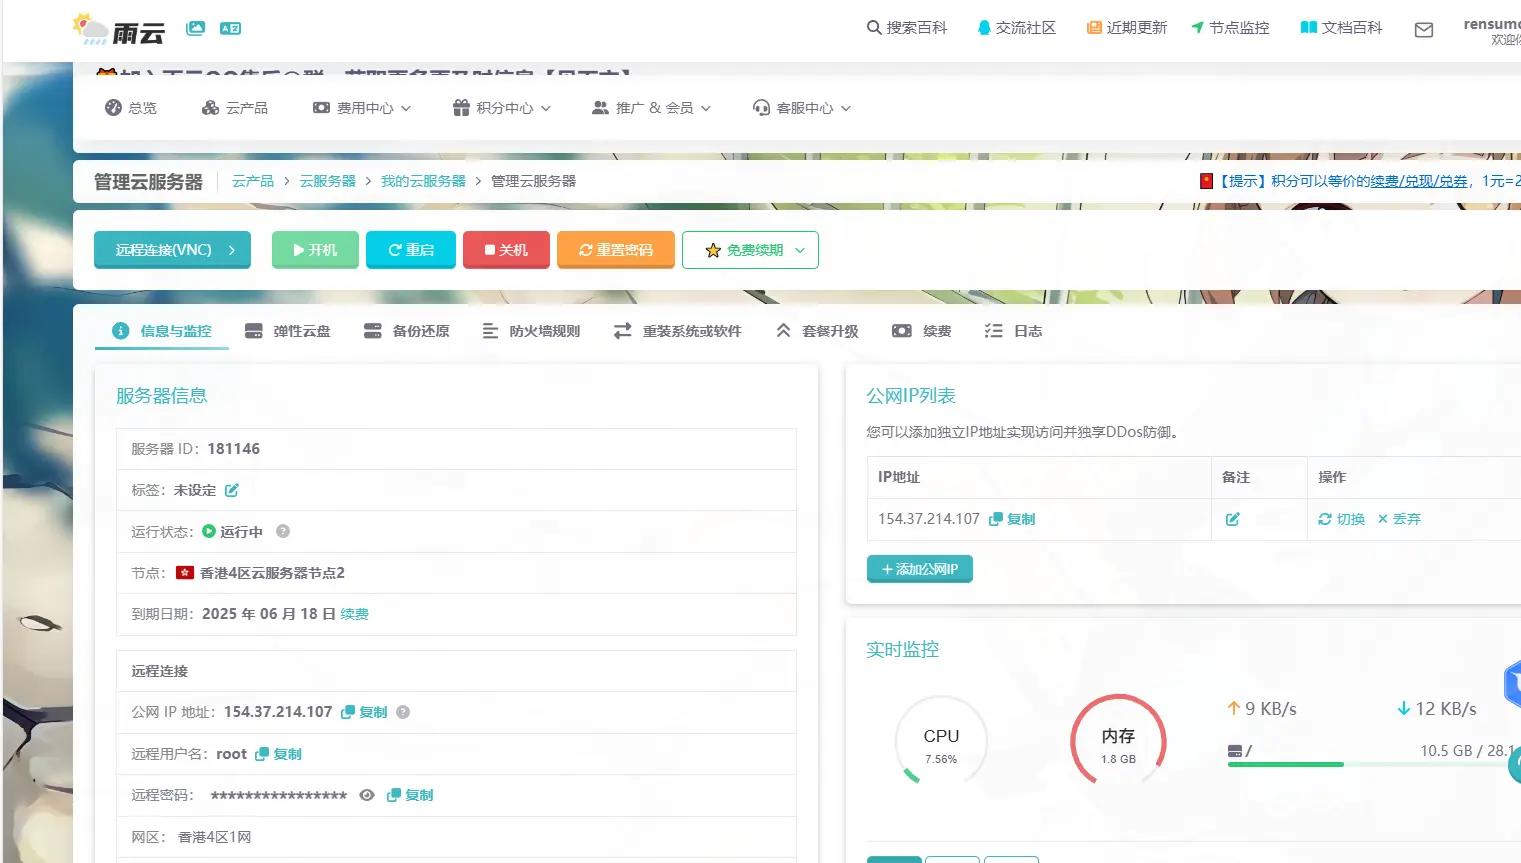Edit the server 标签 with the pencil icon
The height and width of the screenshot is (863, 1521).
click(x=231, y=490)
